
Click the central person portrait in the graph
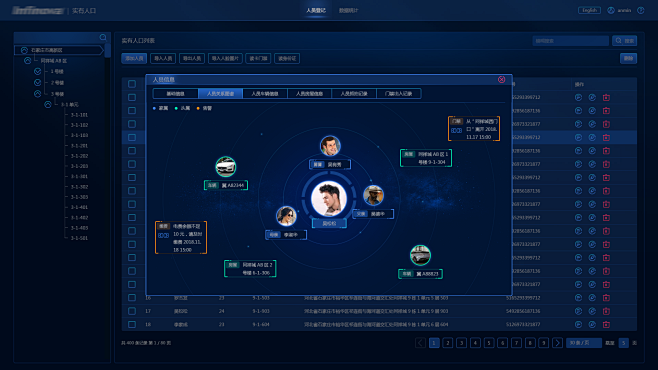[x=329, y=199]
